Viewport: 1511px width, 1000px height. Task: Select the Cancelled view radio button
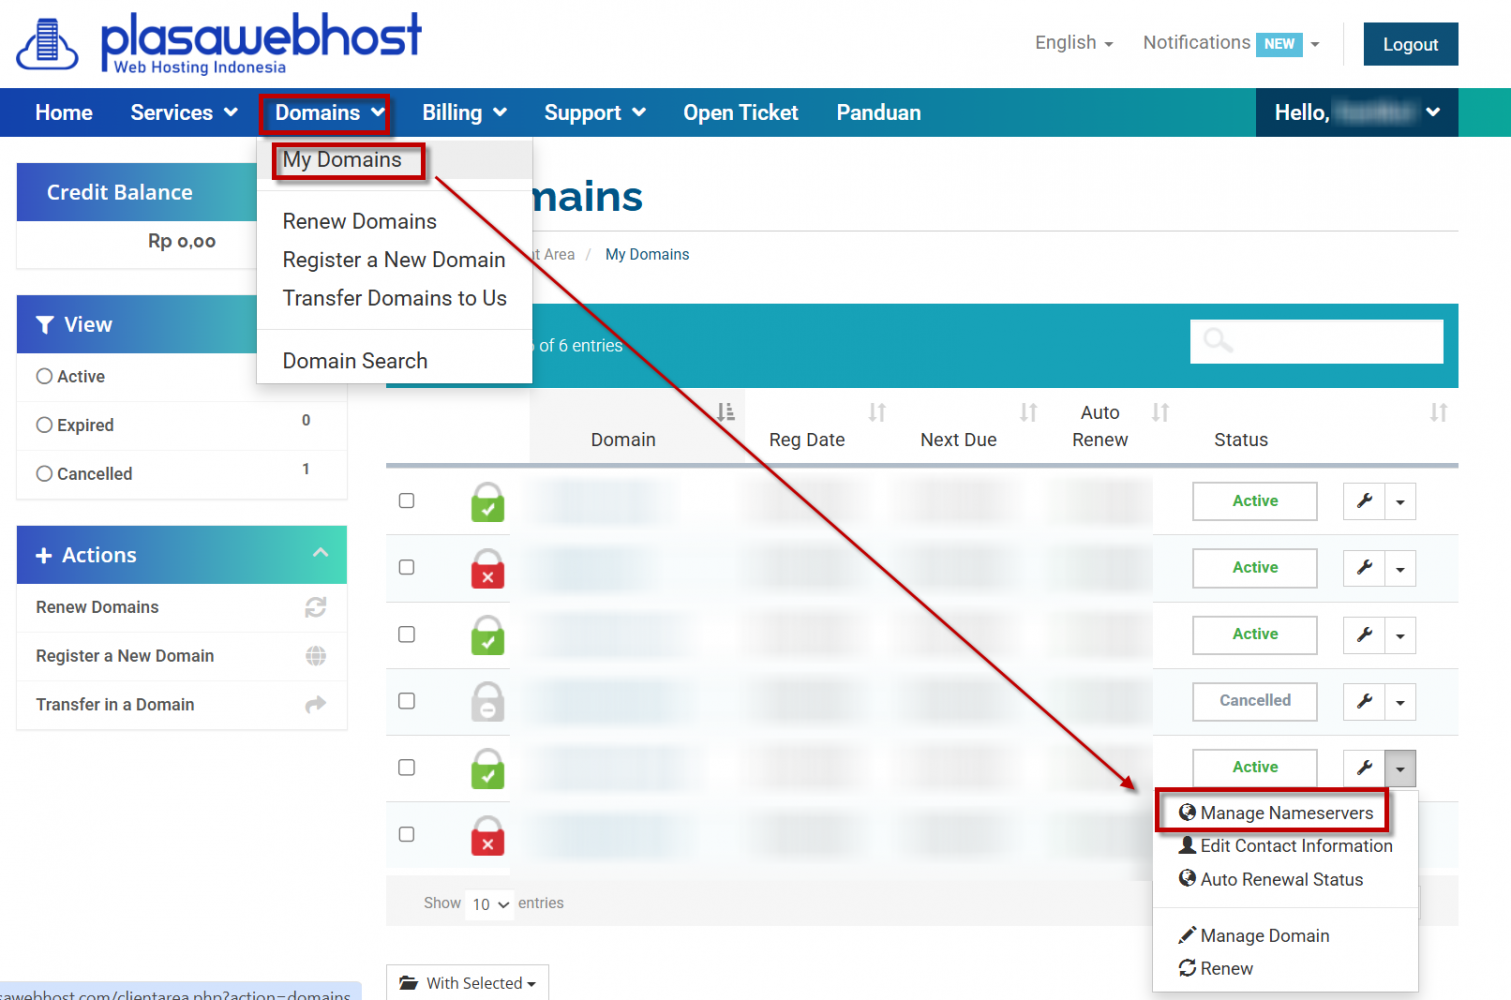coord(44,474)
